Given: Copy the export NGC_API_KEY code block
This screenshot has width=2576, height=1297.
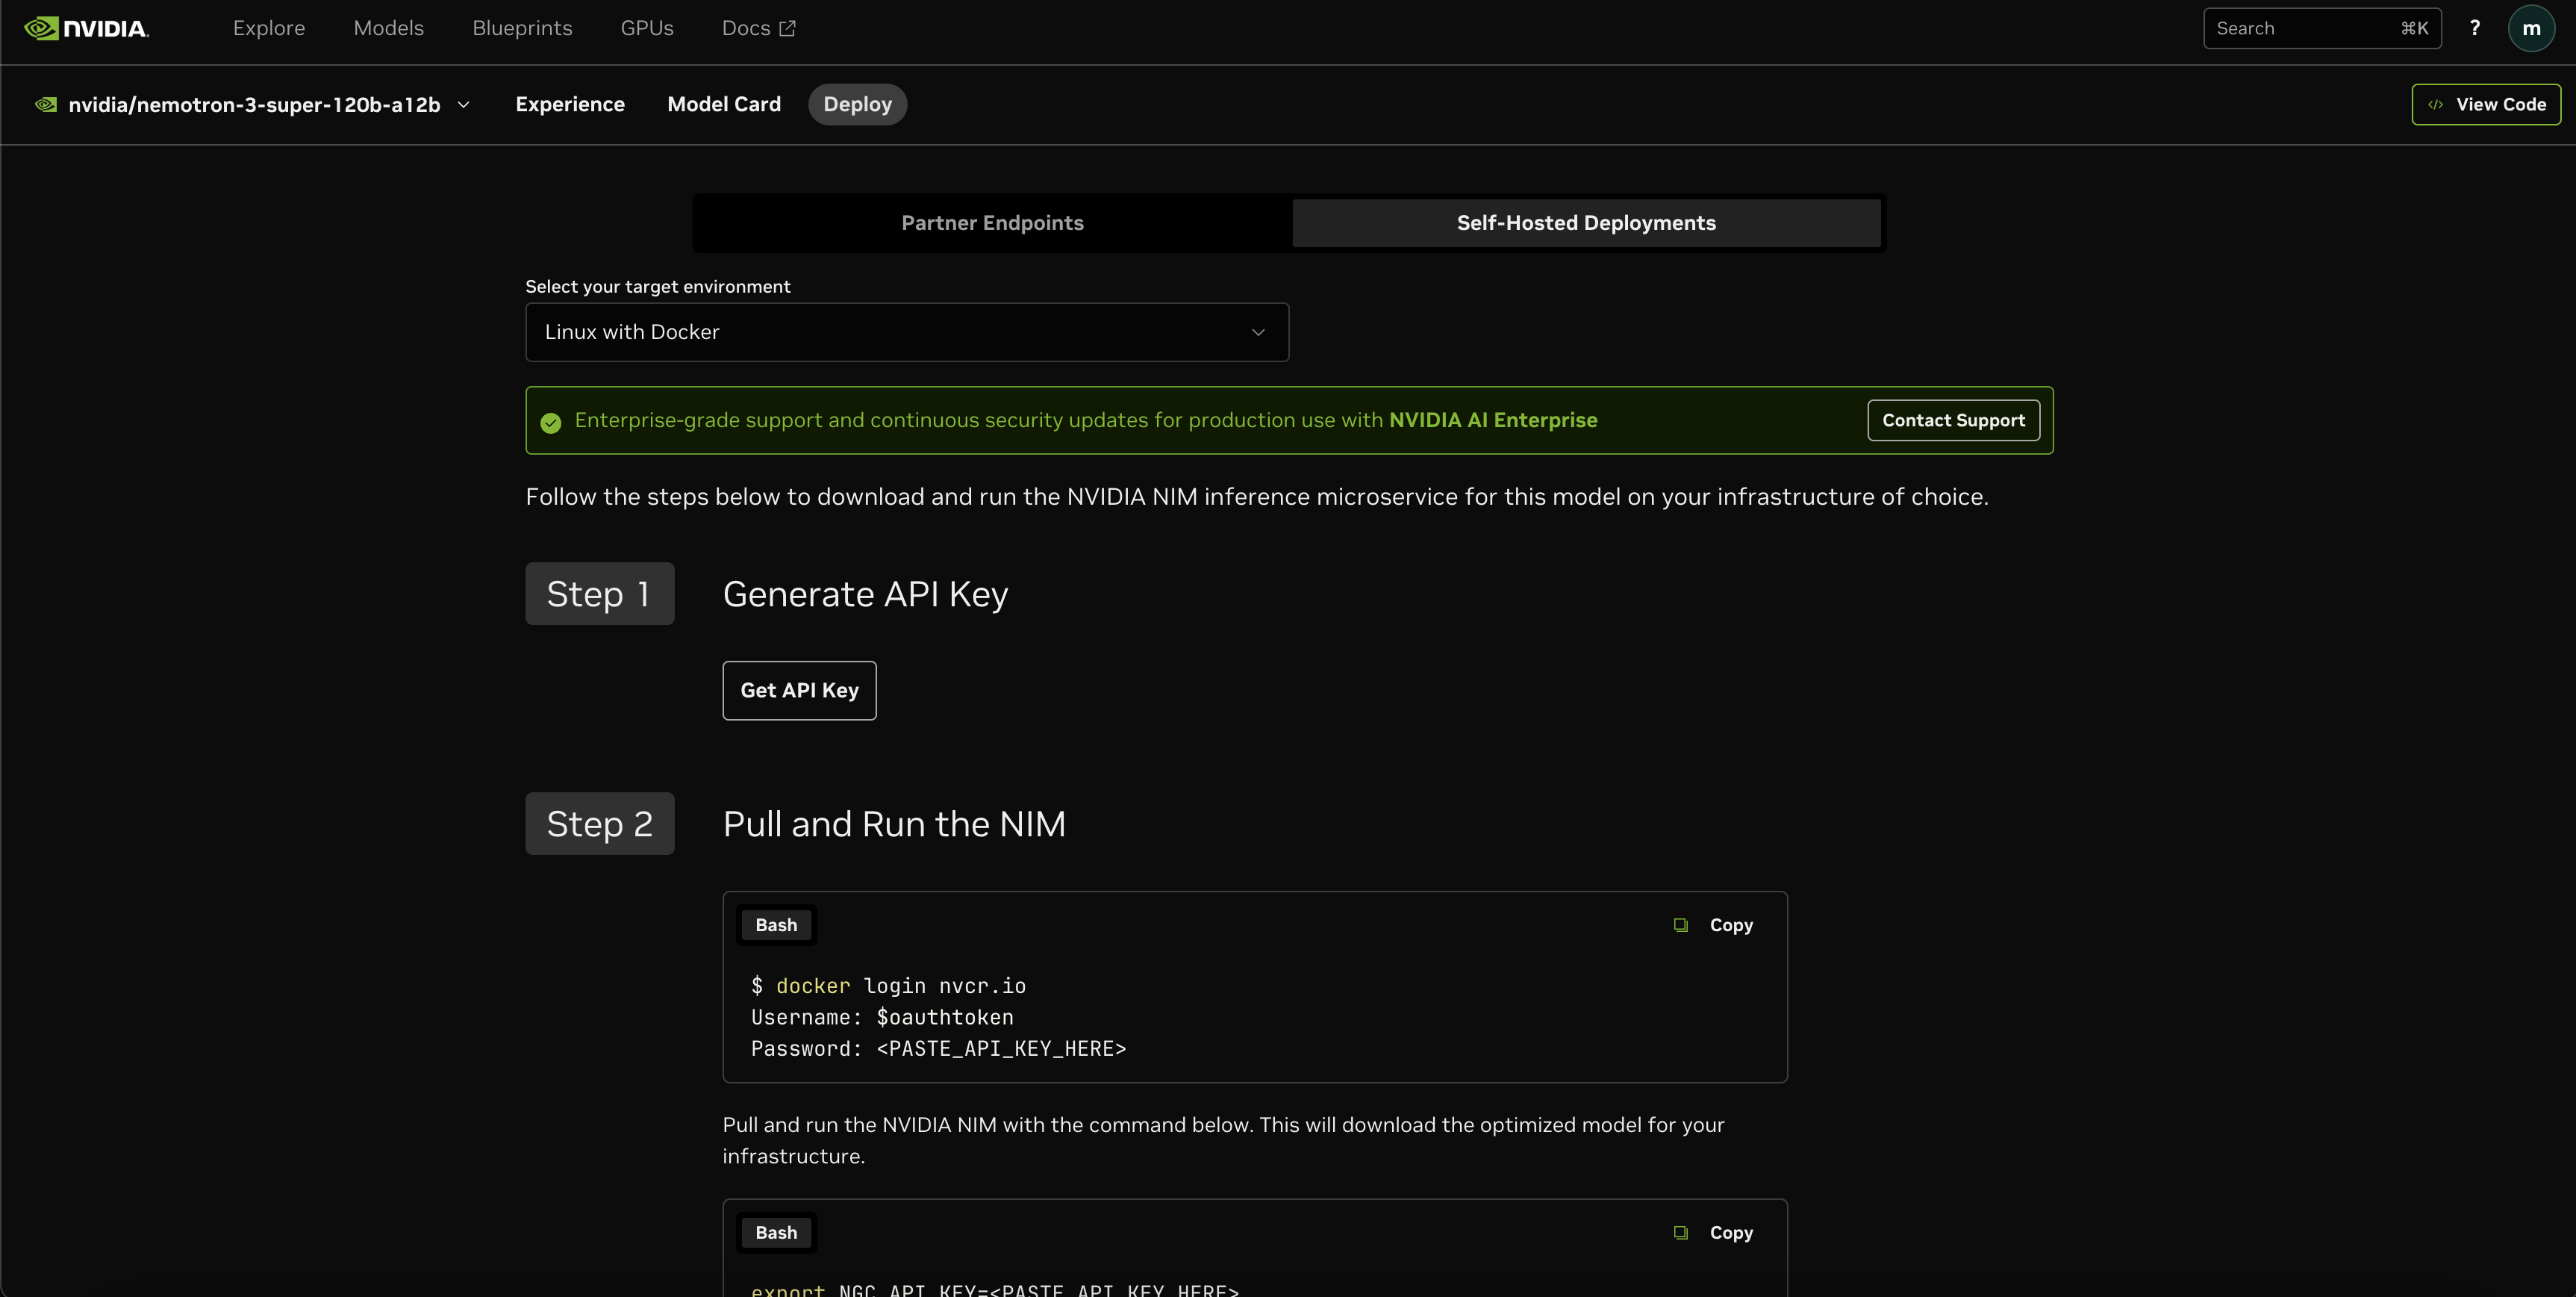Looking at the screenshot, I should [x=1715, y=1233].
